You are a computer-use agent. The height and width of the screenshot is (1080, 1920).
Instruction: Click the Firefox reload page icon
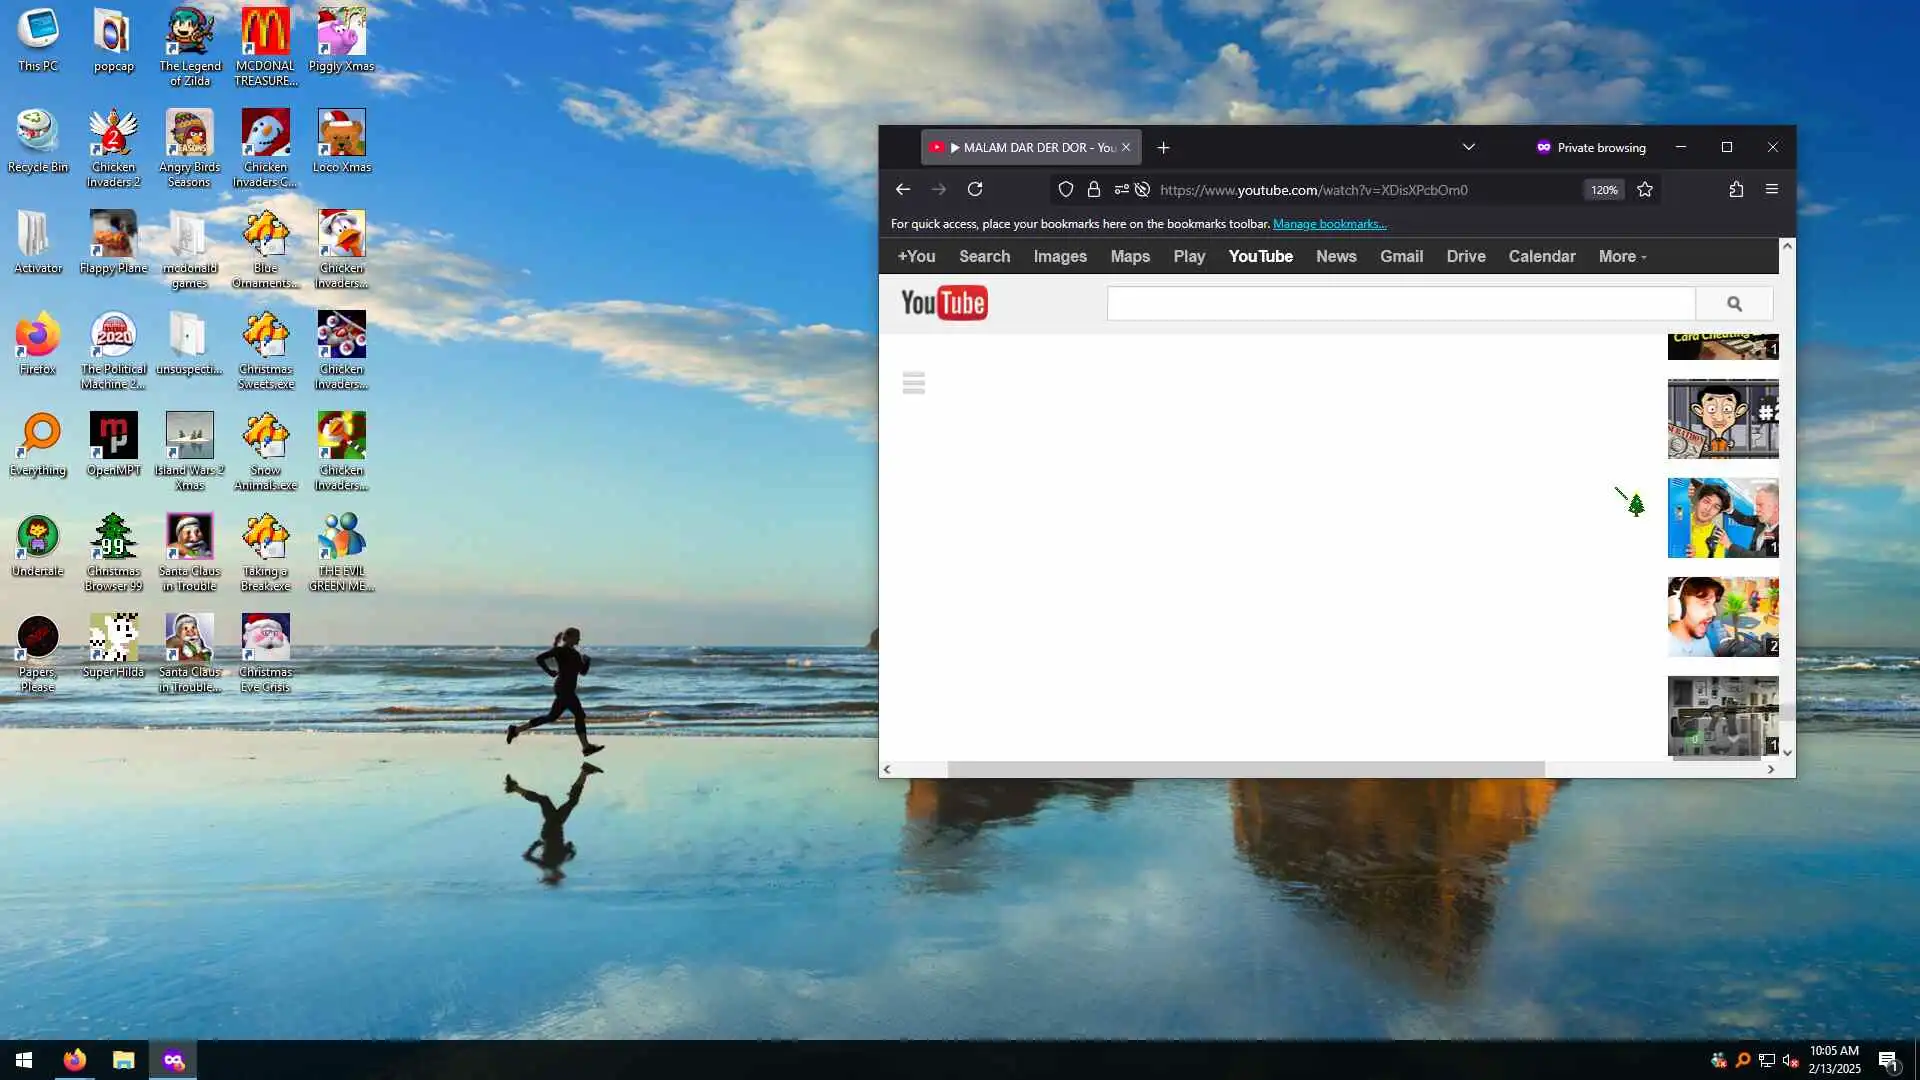pos(975,189)
